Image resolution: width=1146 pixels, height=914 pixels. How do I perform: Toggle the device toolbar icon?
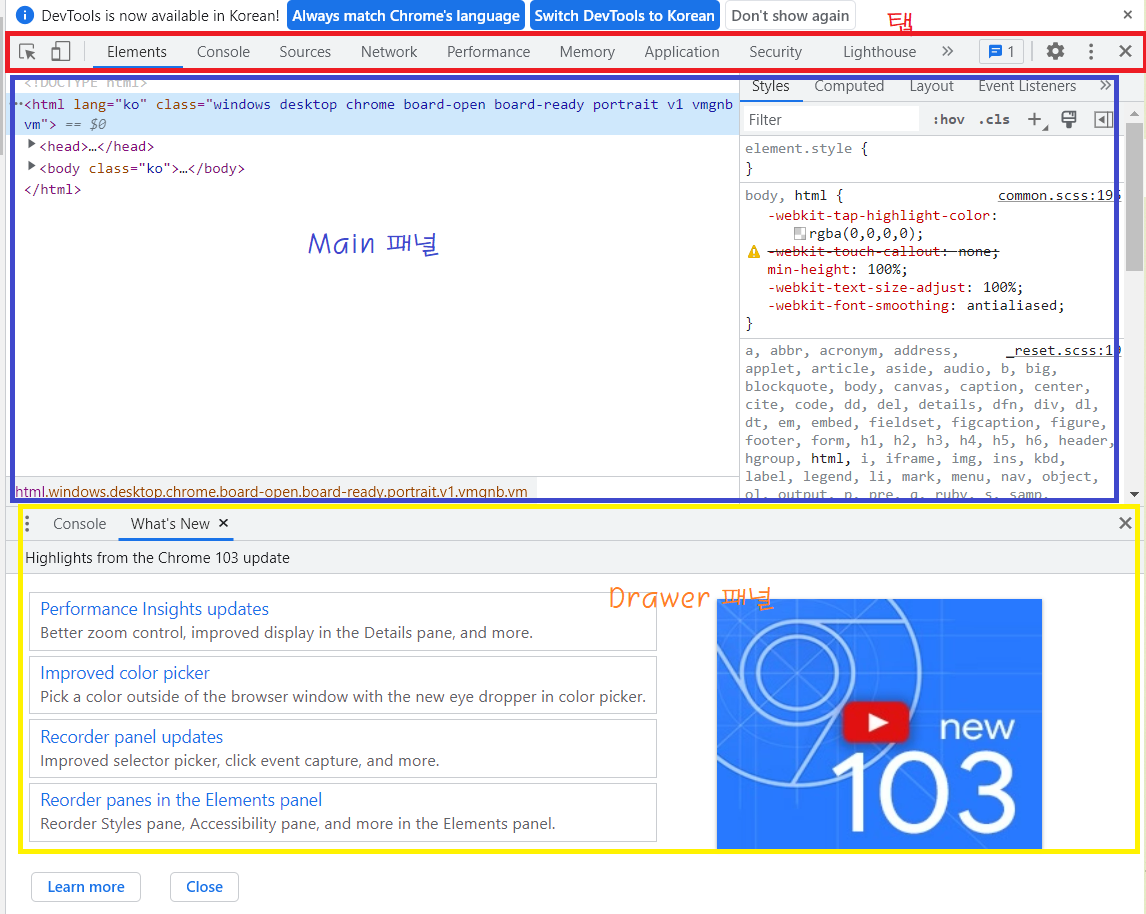coord(61,51)
